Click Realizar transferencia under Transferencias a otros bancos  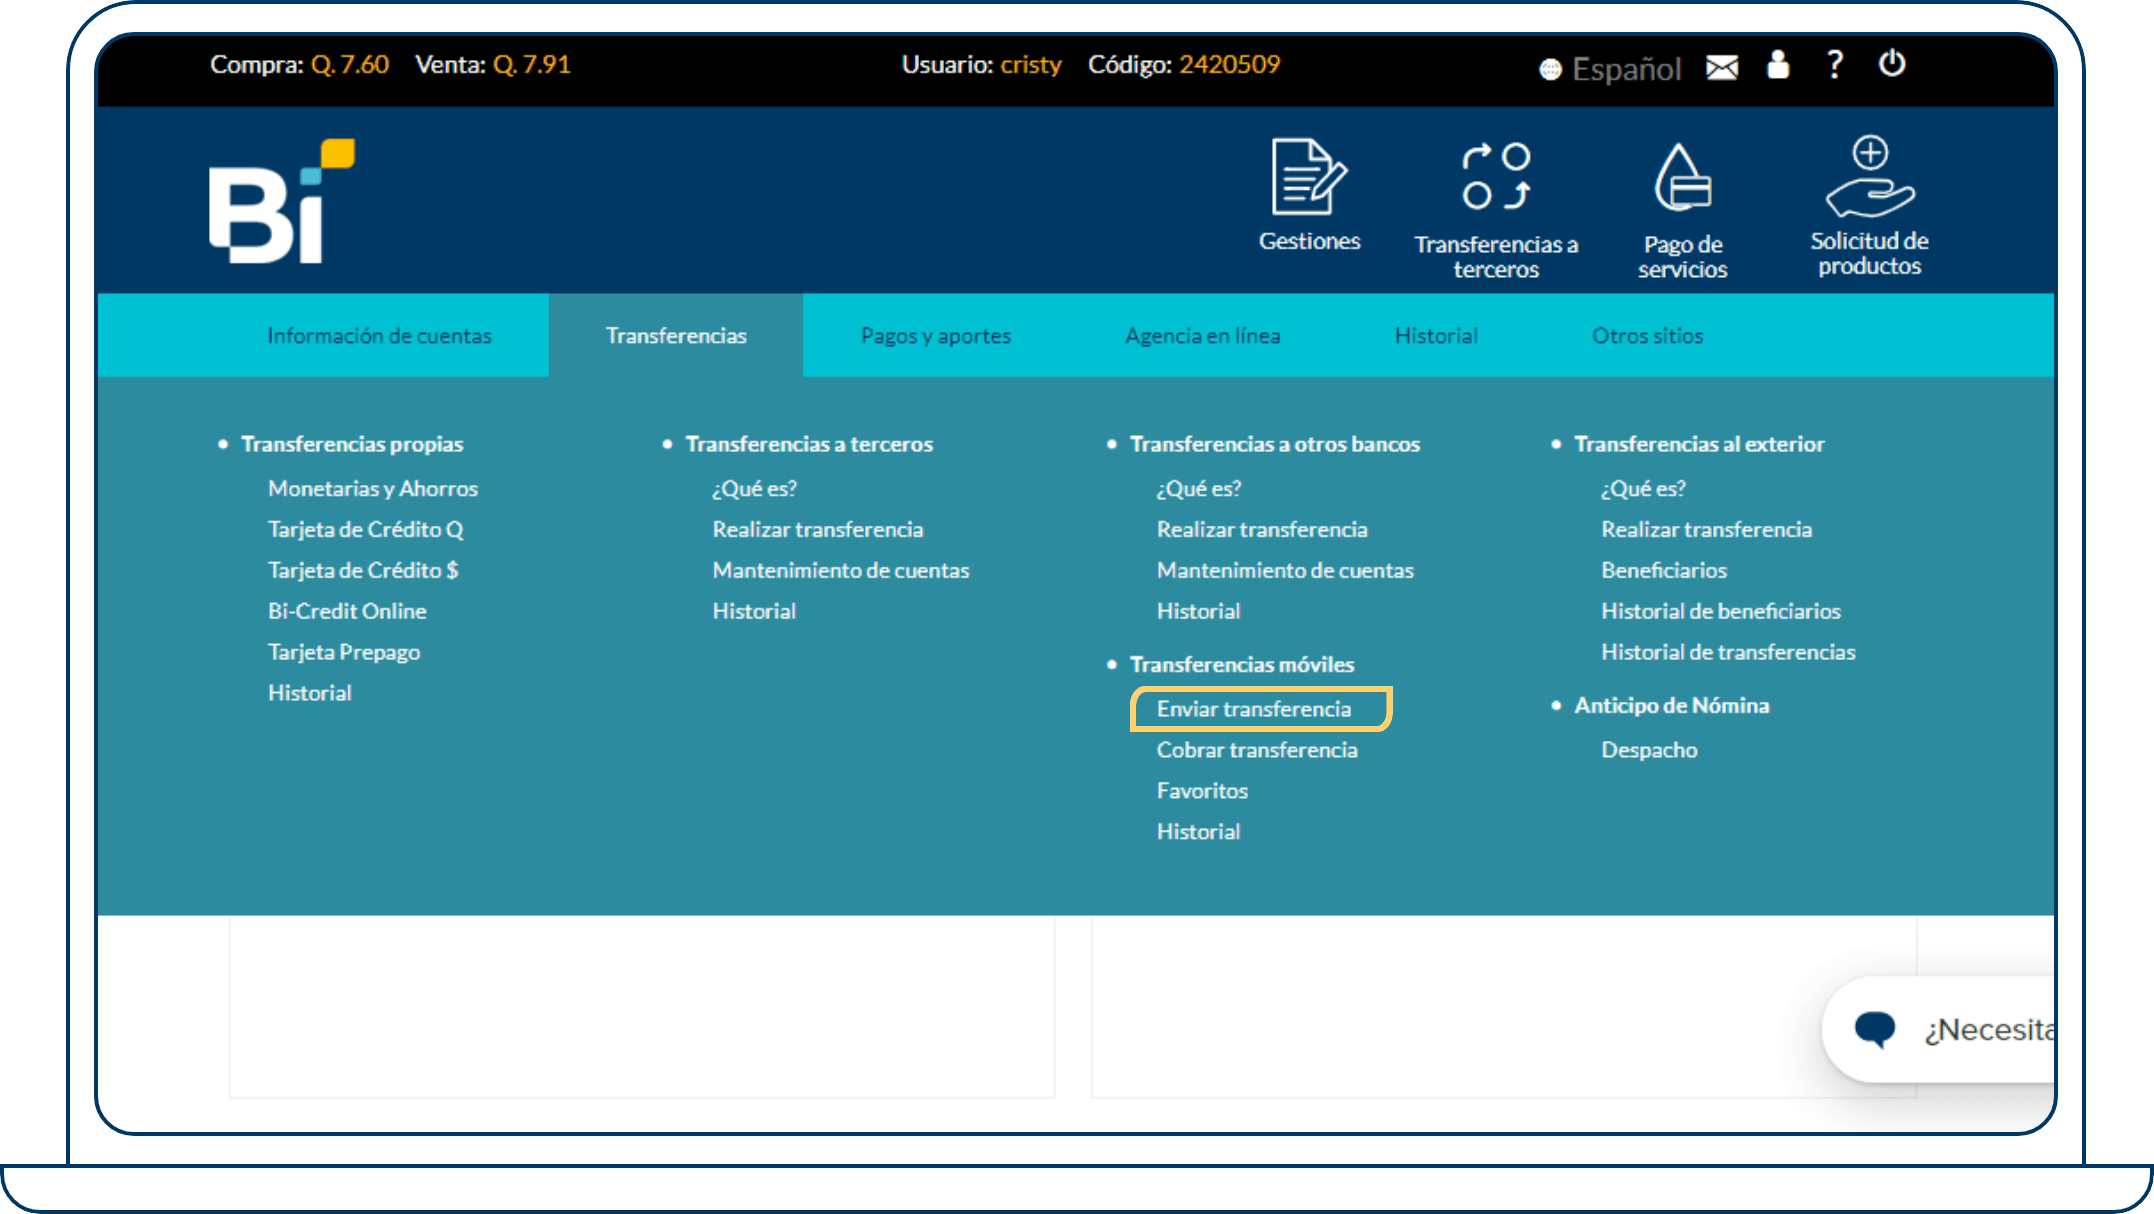(1262, 530)
